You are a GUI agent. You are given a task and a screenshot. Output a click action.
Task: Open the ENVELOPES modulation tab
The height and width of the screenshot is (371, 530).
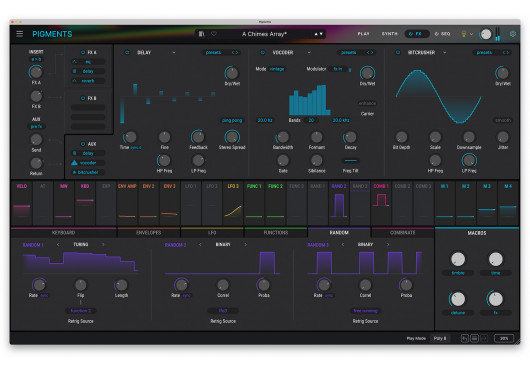(148, 233)
